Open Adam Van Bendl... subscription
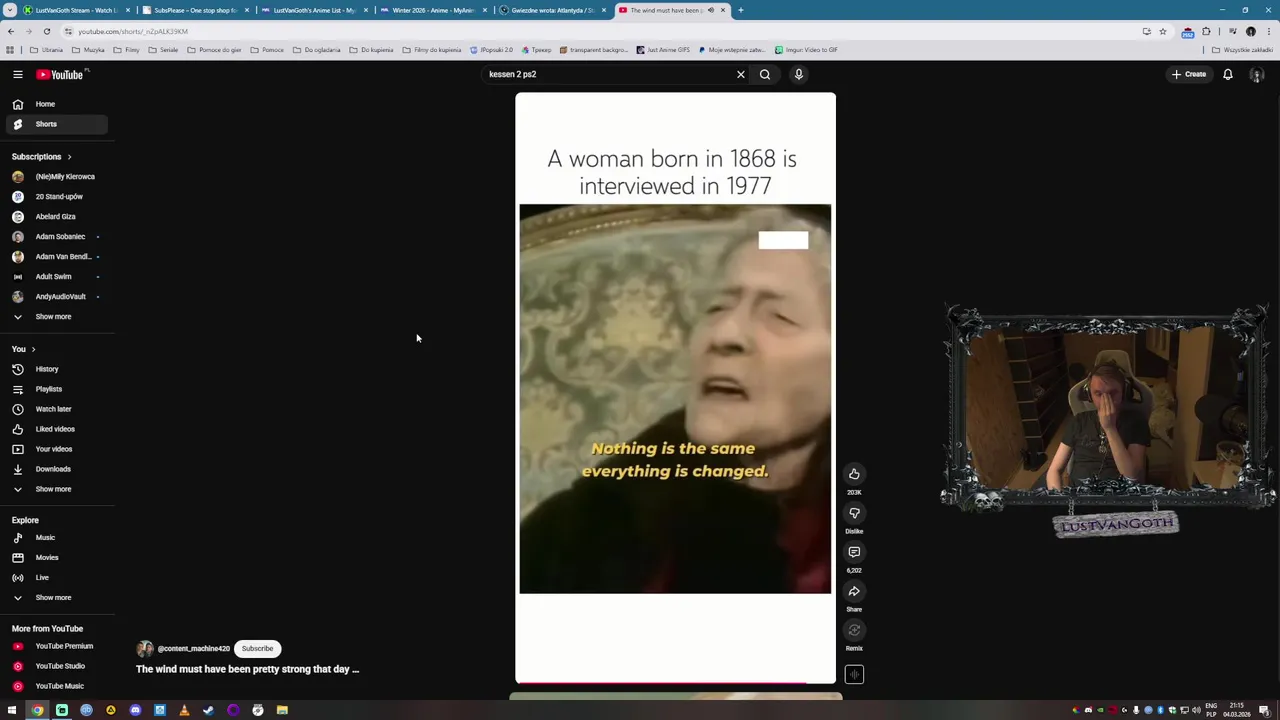1280x720 pixels. (55, 257)
